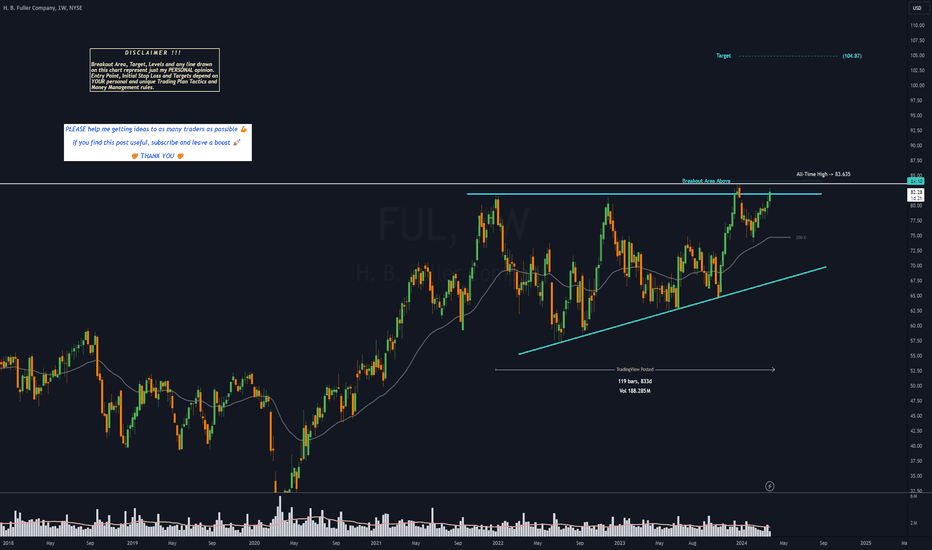Screen dimensions: 932x550
Task: Click the lightning bolt icon on chart
Action: [769, 486]
